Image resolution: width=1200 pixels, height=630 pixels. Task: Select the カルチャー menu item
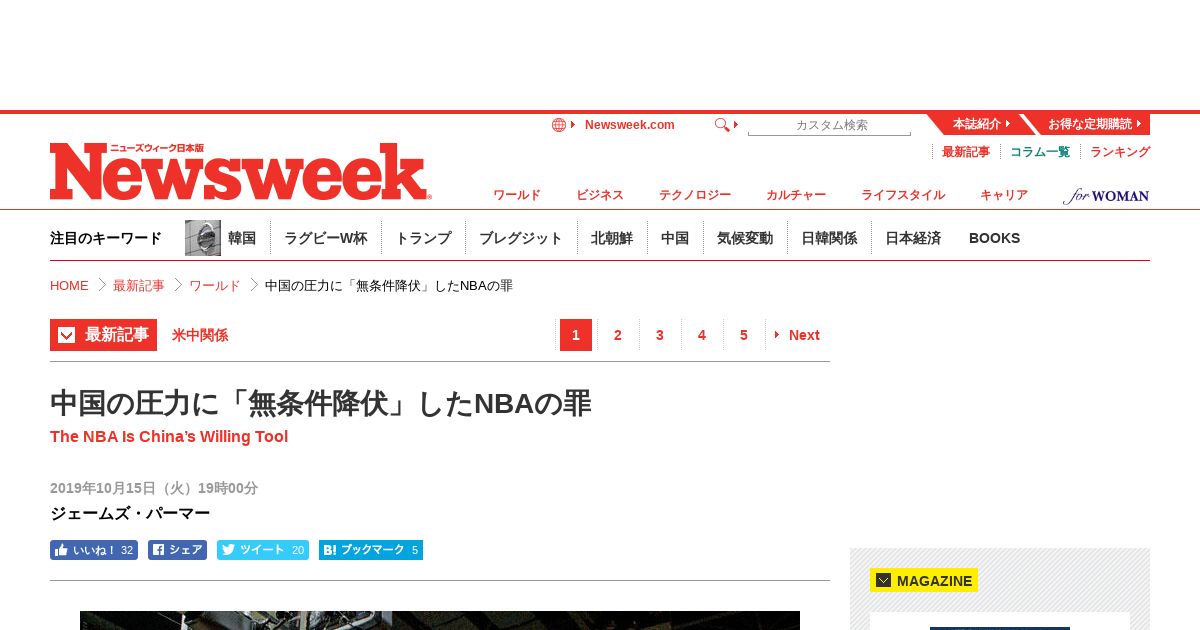pos(796,195)
